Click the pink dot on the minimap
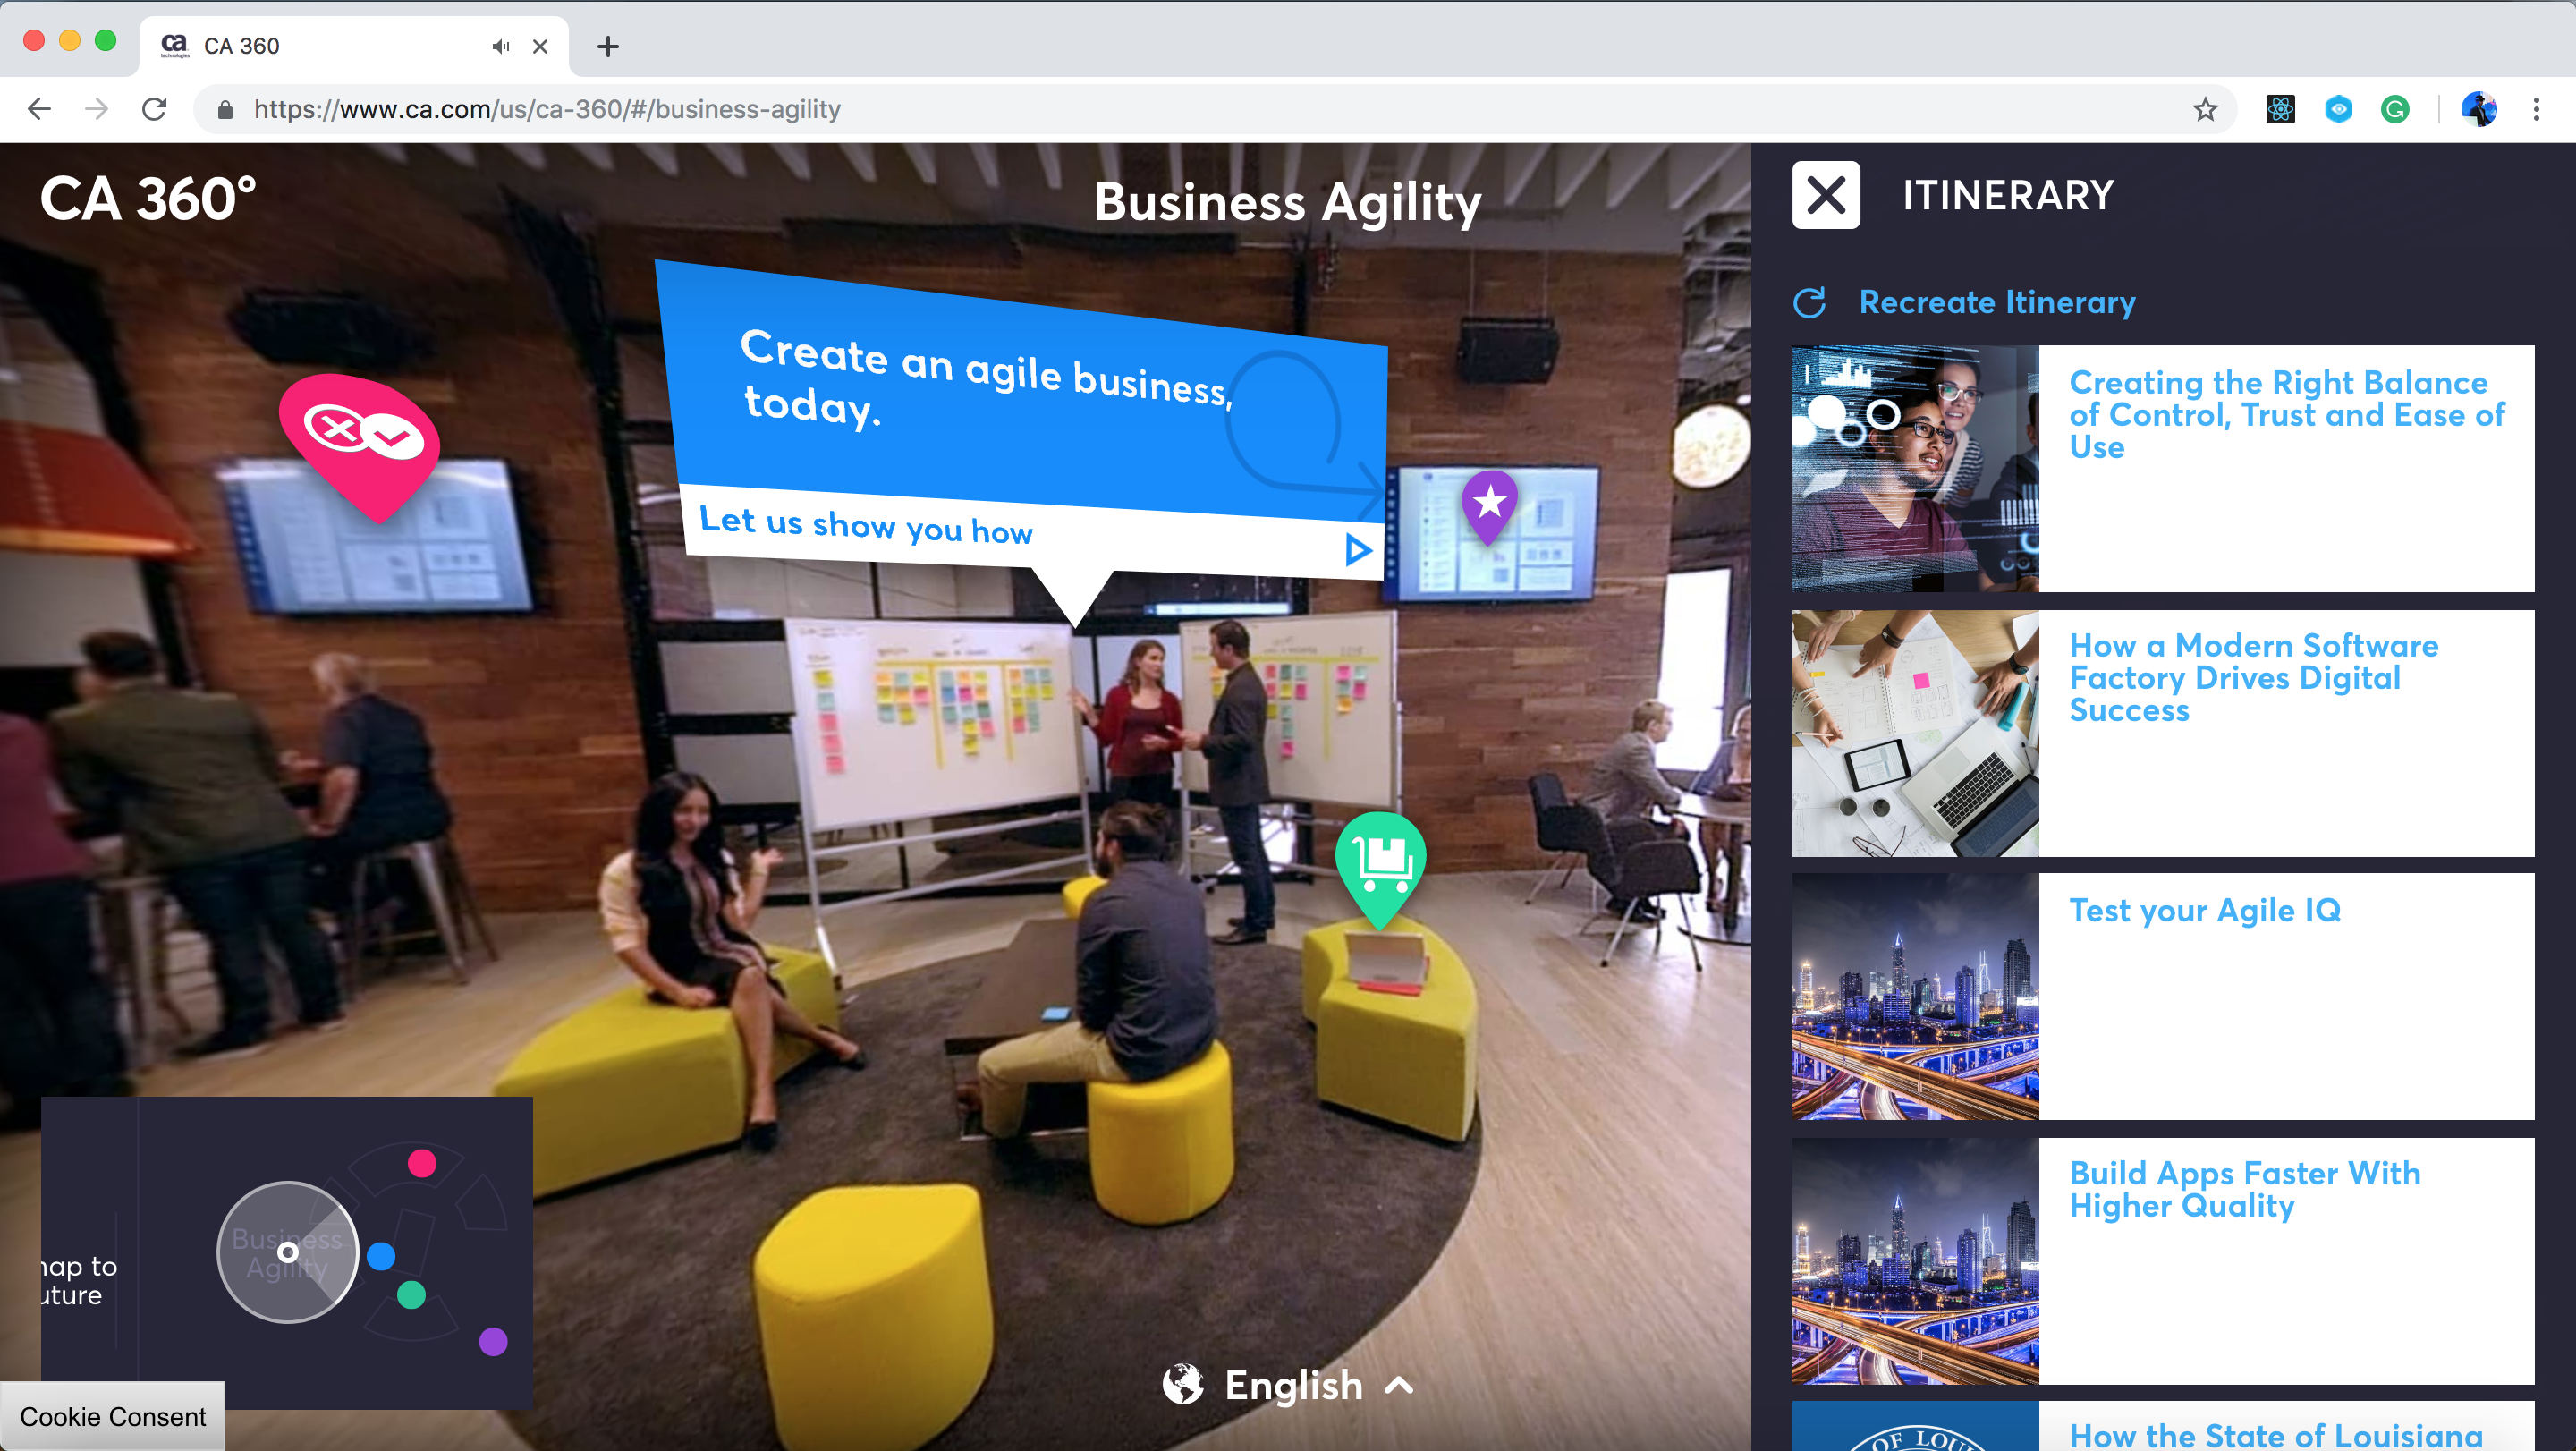This screenshot has width=2576, height=1451. tap(422, 1163)
